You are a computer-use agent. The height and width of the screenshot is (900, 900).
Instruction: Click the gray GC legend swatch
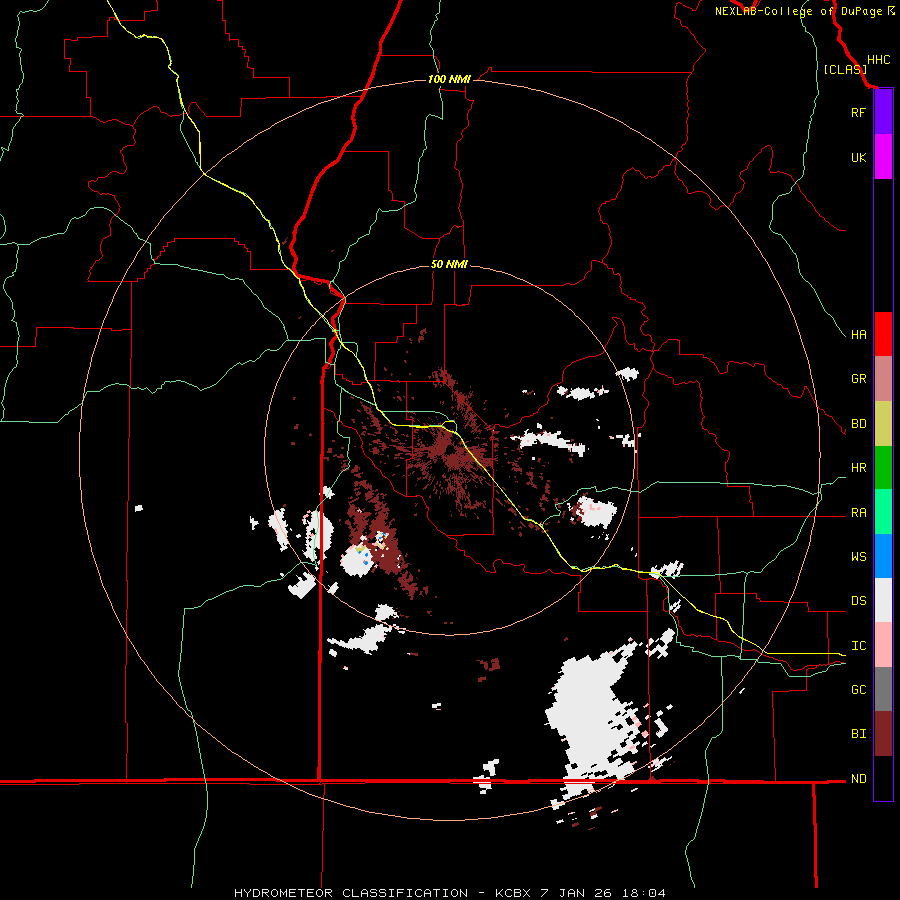[883, 689]
